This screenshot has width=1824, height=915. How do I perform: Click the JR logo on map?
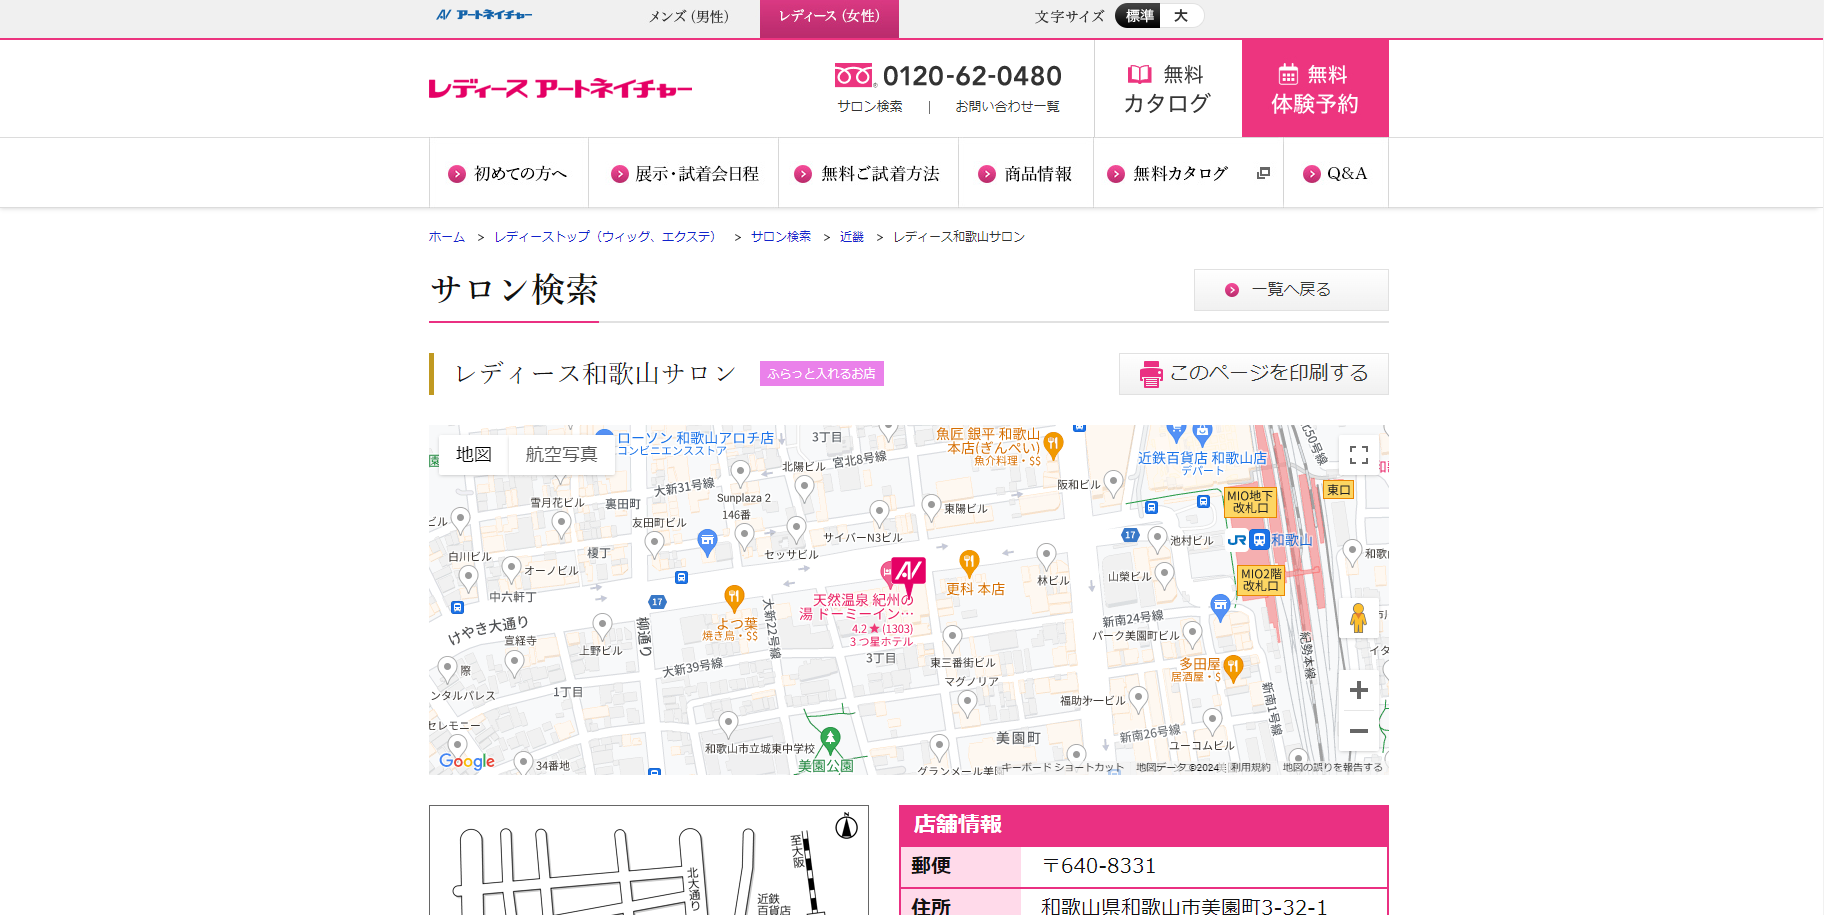(1237, 540)
